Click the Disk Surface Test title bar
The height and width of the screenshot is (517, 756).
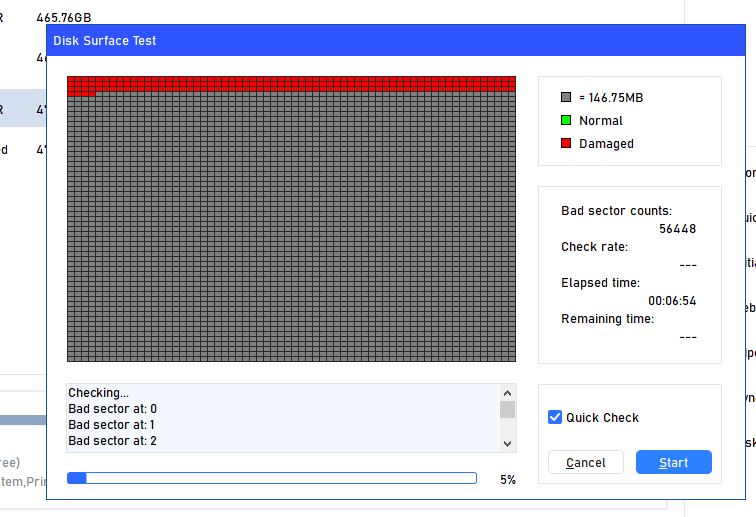click(x=300, y=41)
